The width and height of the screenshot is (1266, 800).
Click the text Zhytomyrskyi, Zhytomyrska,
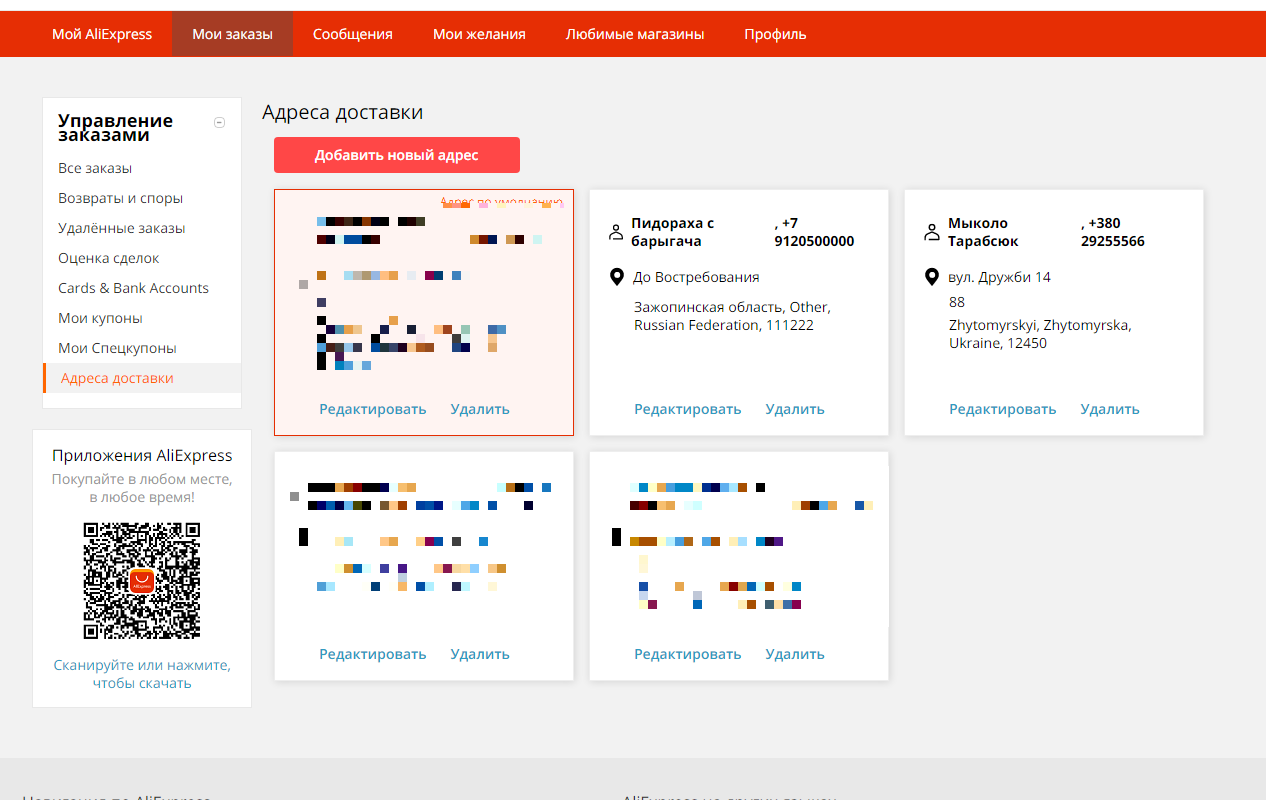pos(1040,325)
